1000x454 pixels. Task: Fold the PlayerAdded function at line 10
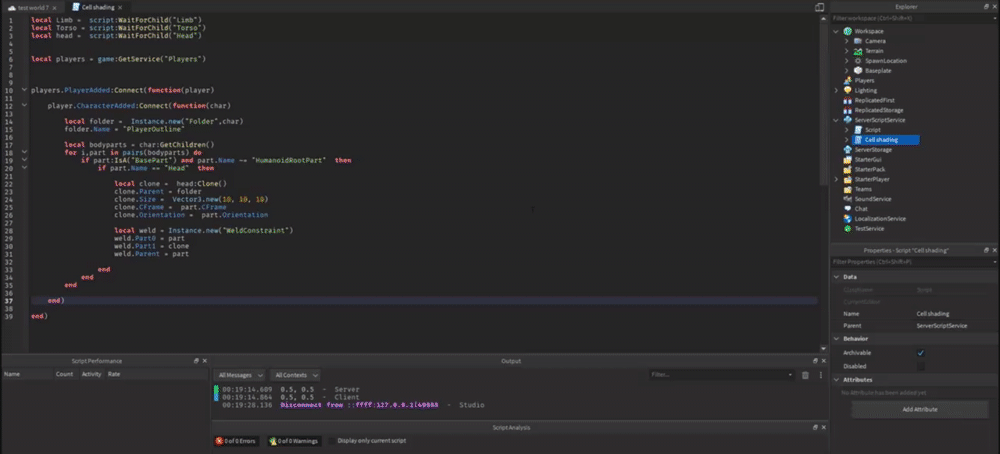(24, 90)
